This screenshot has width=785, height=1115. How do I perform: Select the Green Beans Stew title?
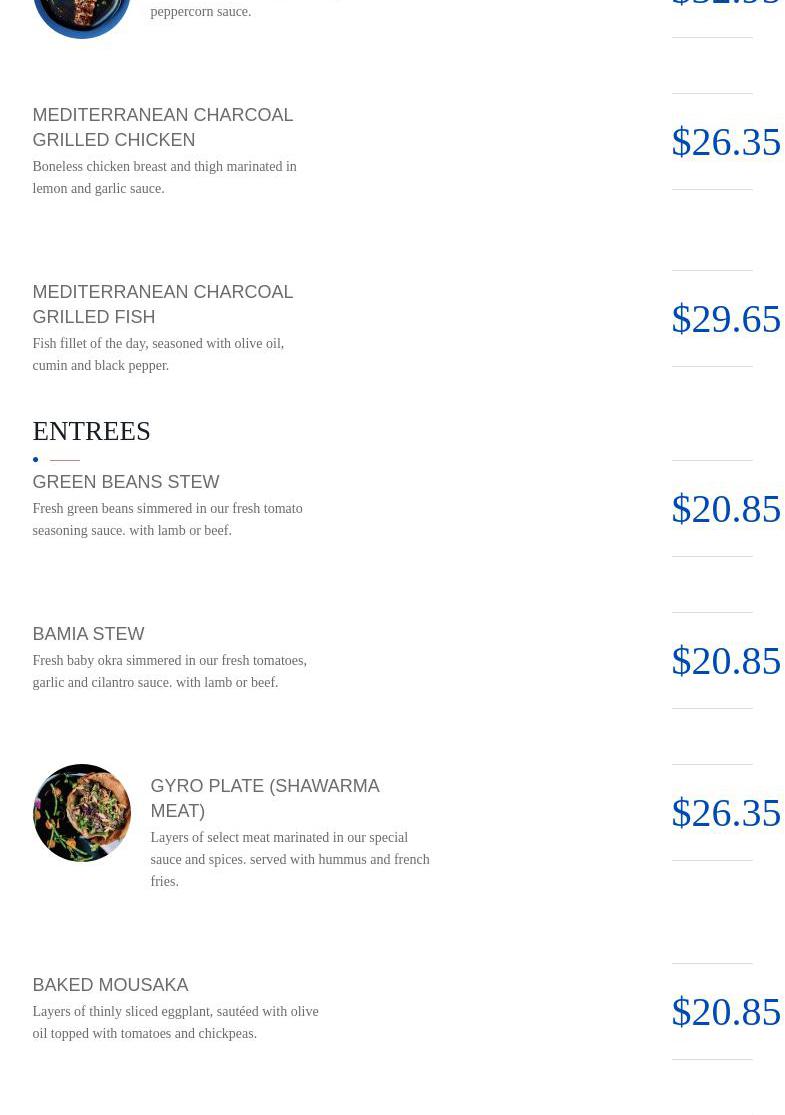(x=125, y=482)
